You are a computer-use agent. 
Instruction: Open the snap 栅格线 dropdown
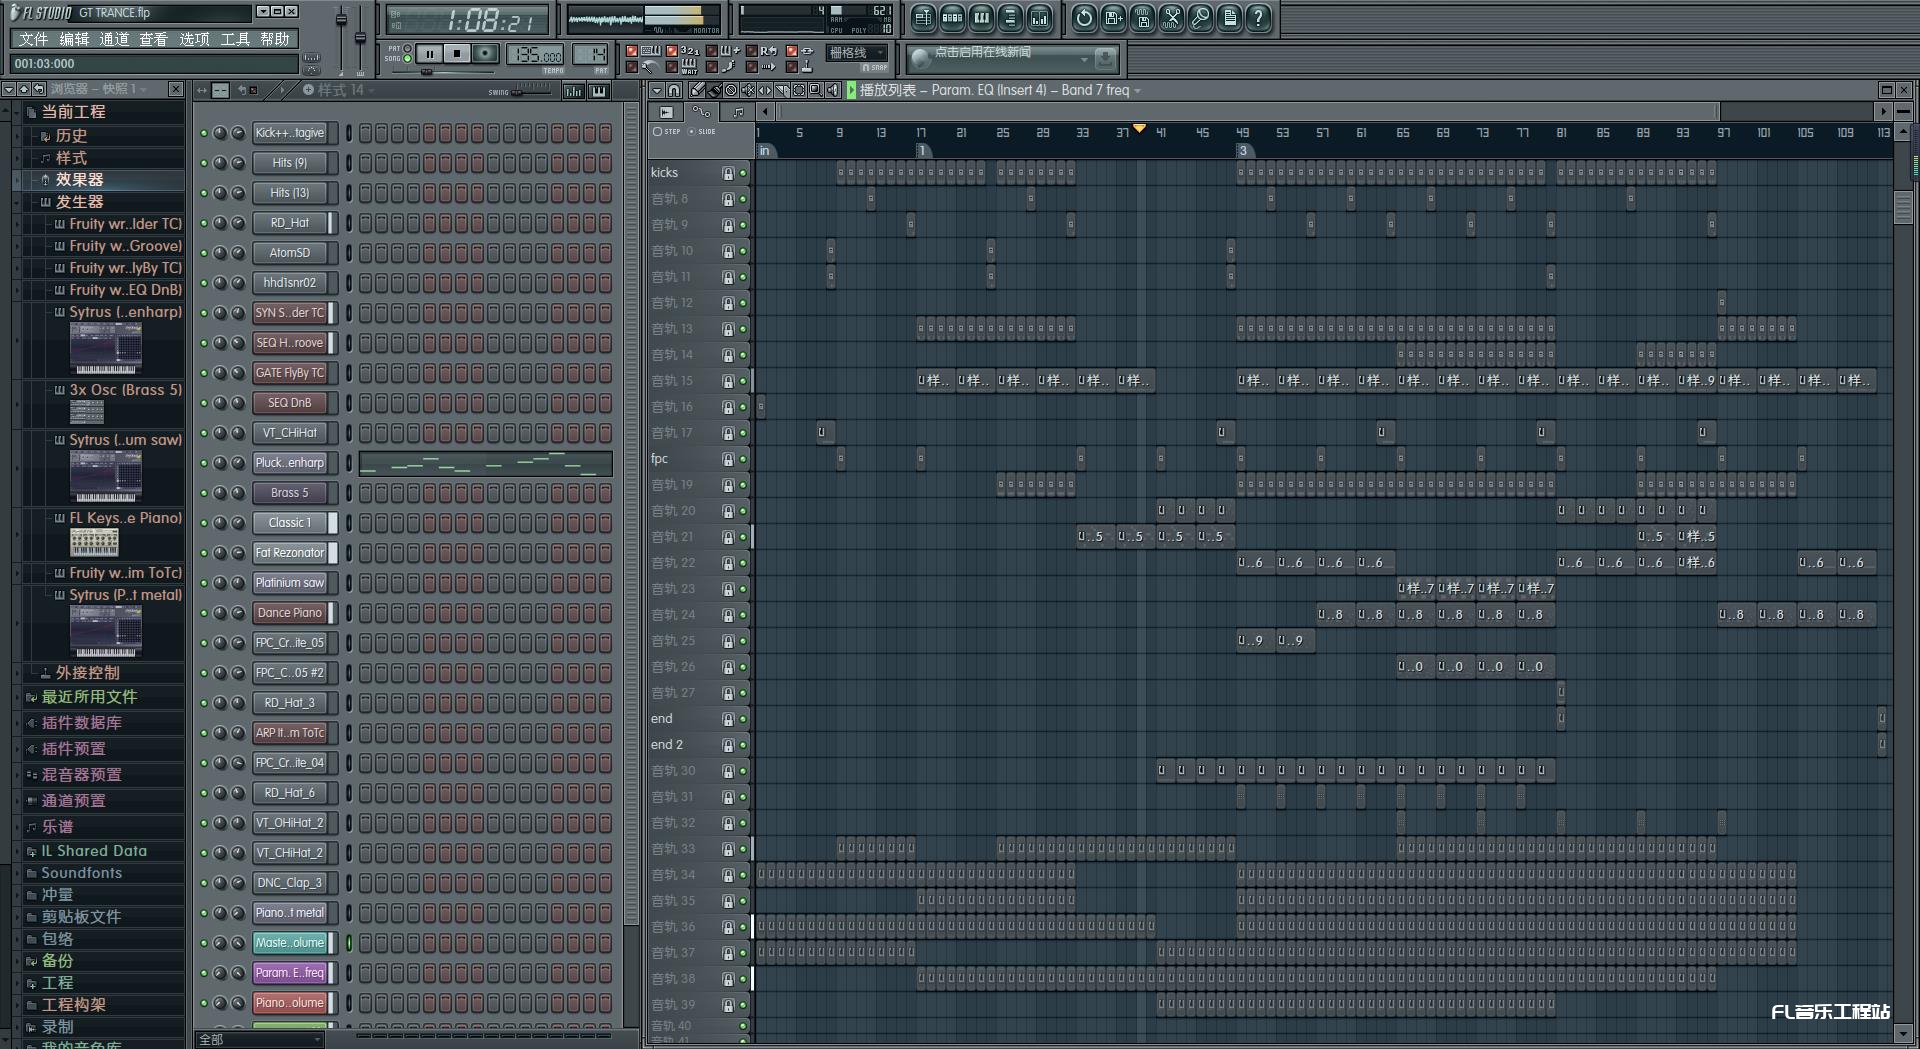coord(857,53)
